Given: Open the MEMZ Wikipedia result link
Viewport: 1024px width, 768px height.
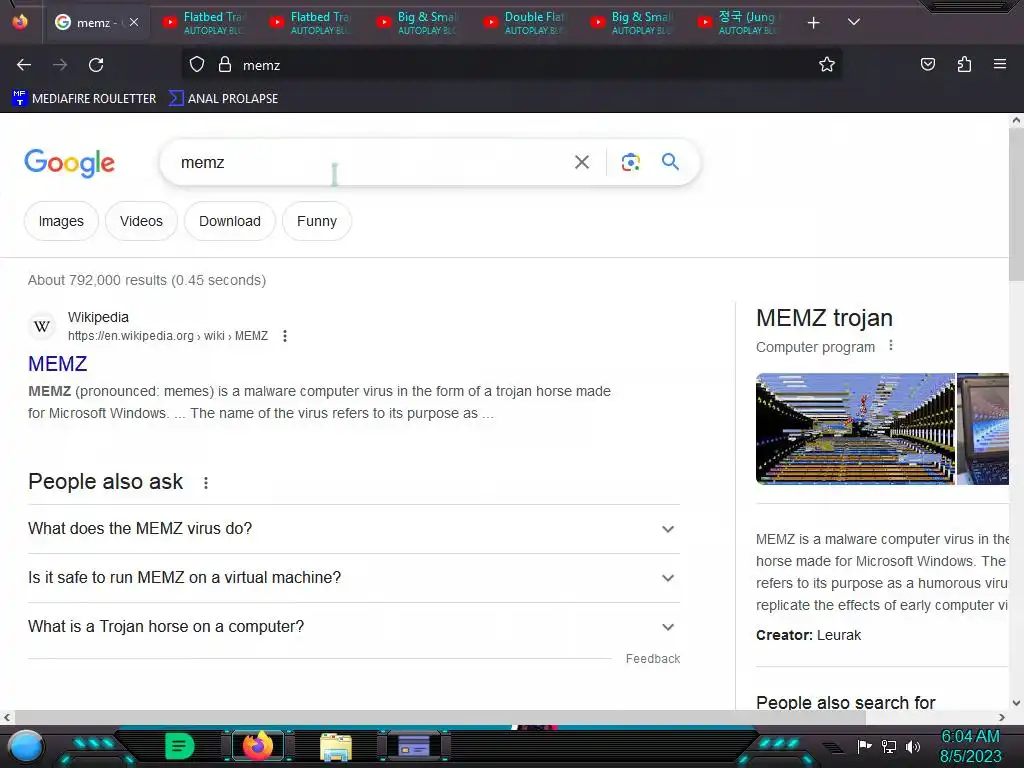Looking at the screenshot, I should [57, 364].
